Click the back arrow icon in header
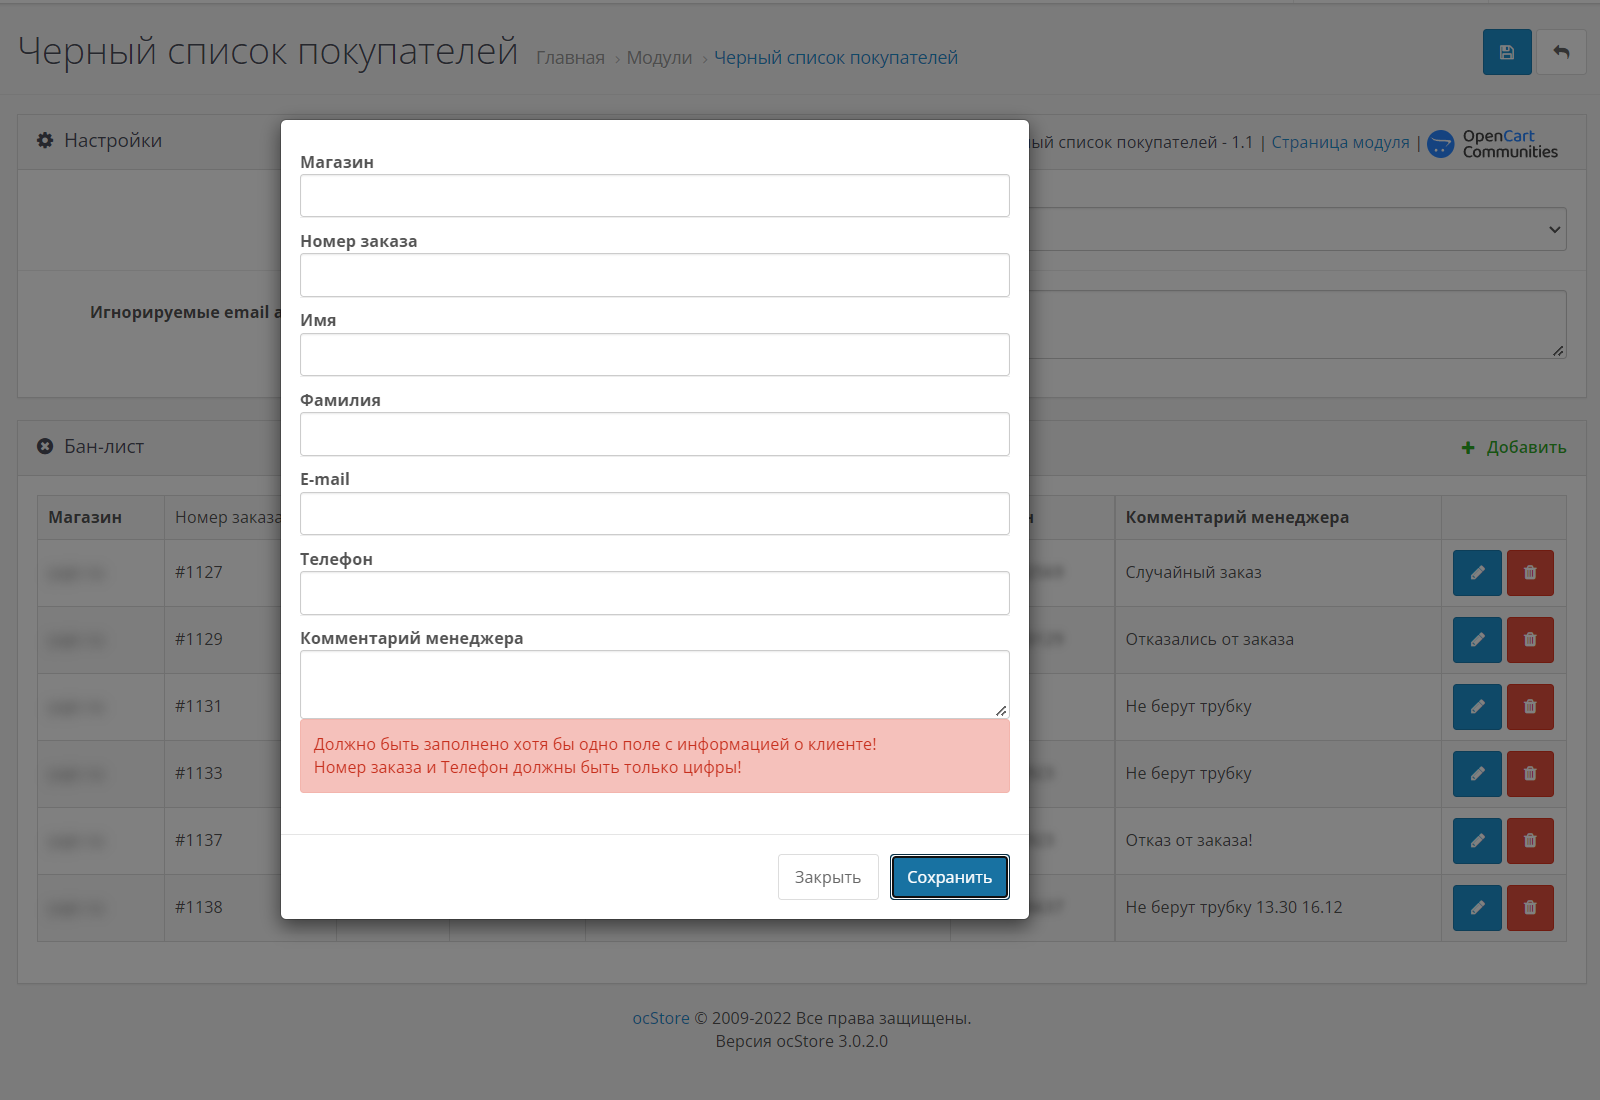Screen dimensions: 1600x1100 tap(1561, 52)
